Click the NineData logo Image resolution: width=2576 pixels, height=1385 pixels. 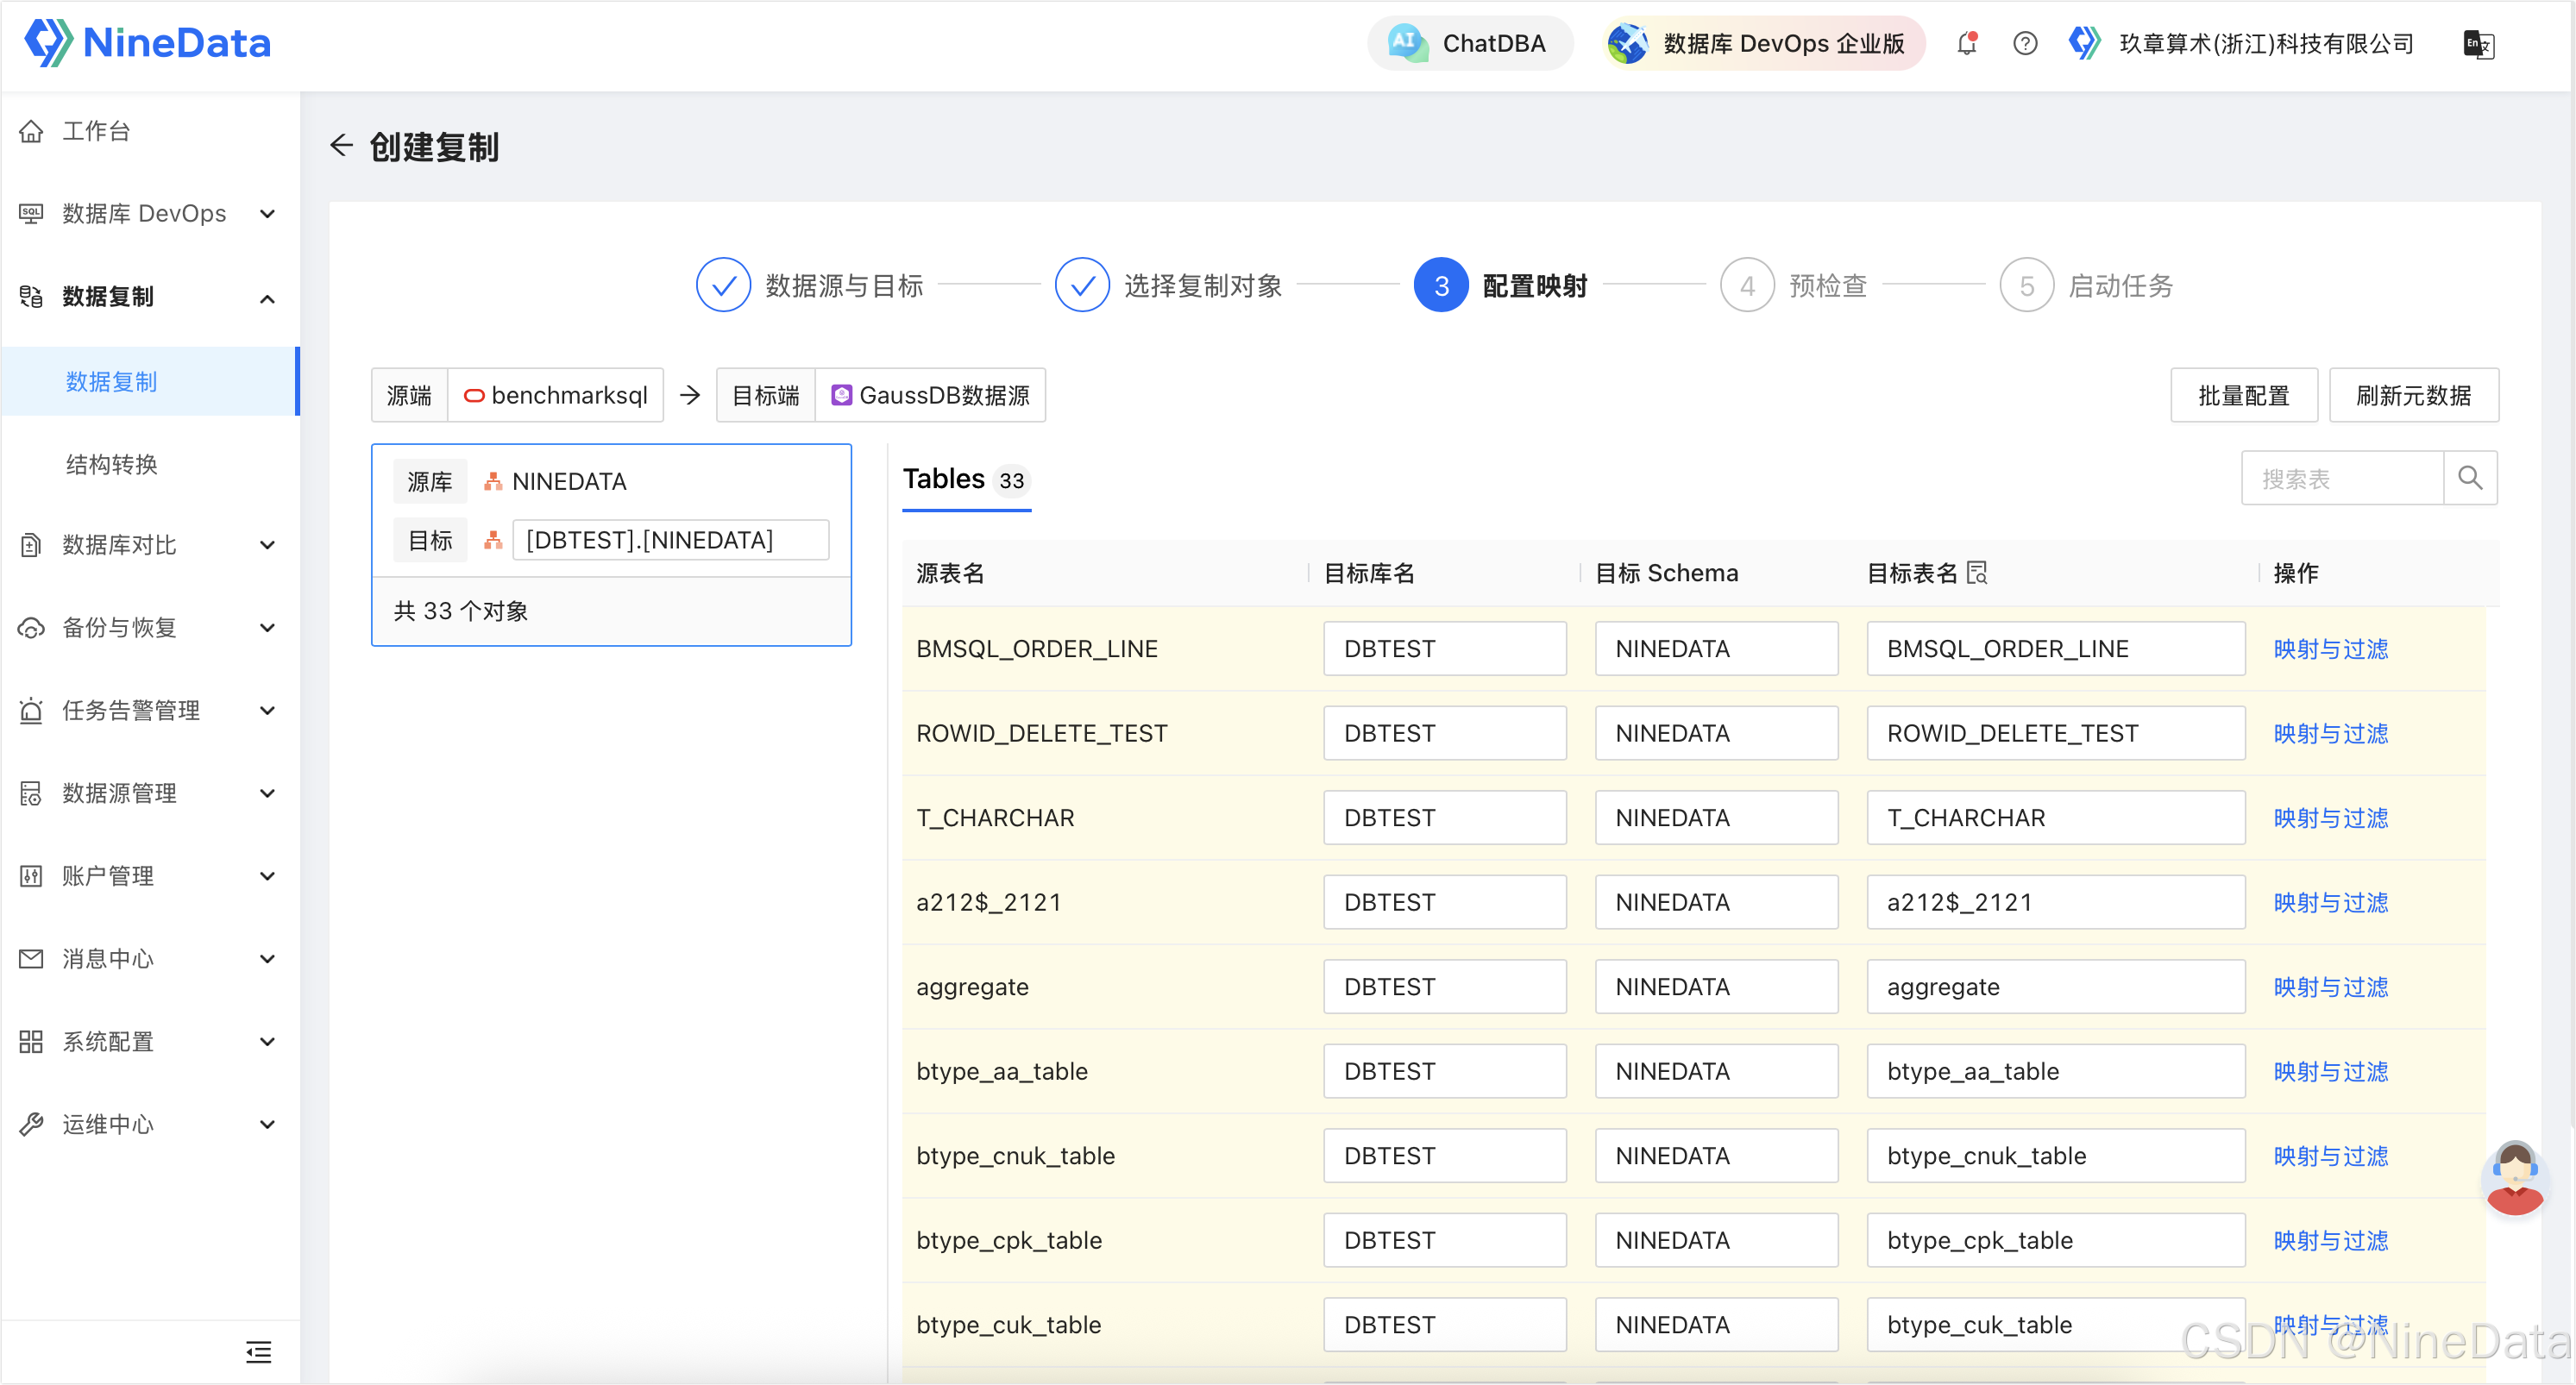(148, 43)
